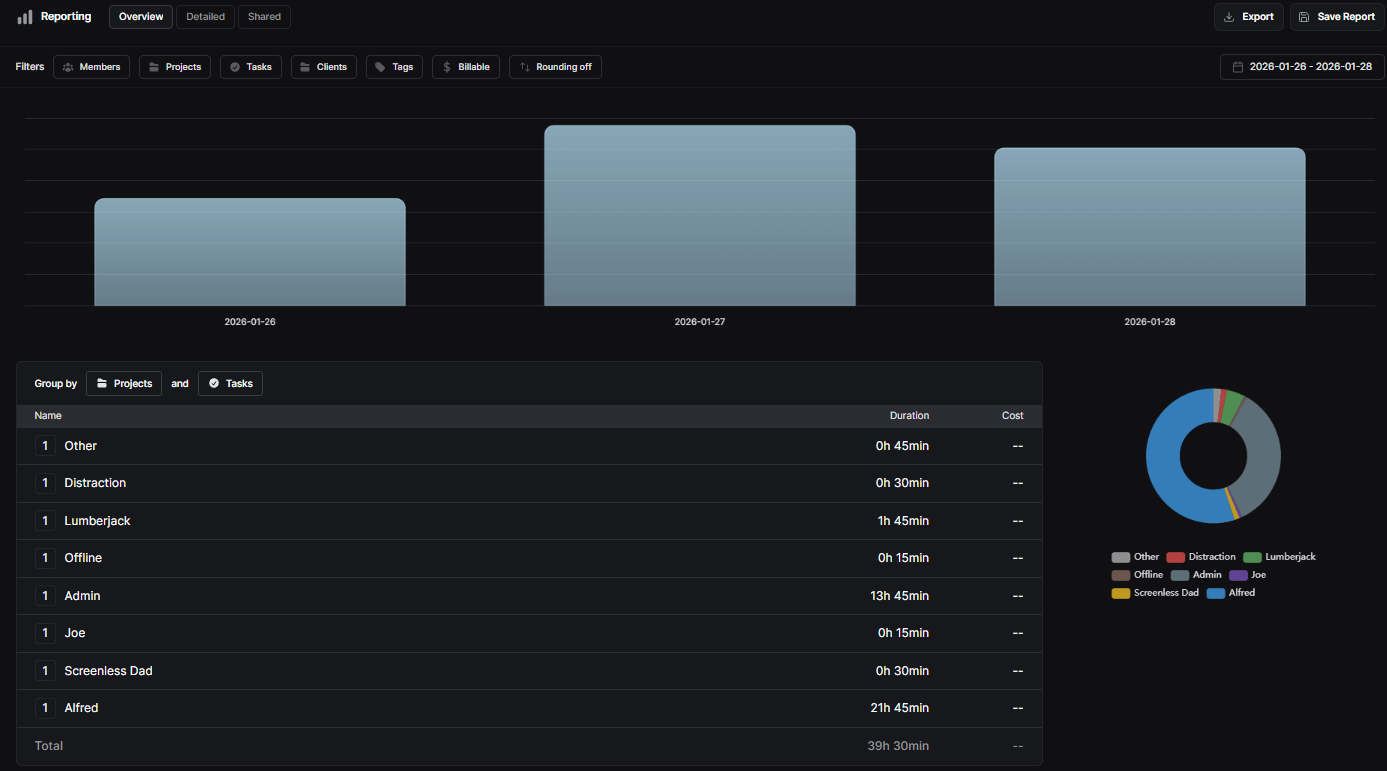Viewport: 1387px width, 771px height.
Task: Expand the Distraction project row
Action: 45,483
